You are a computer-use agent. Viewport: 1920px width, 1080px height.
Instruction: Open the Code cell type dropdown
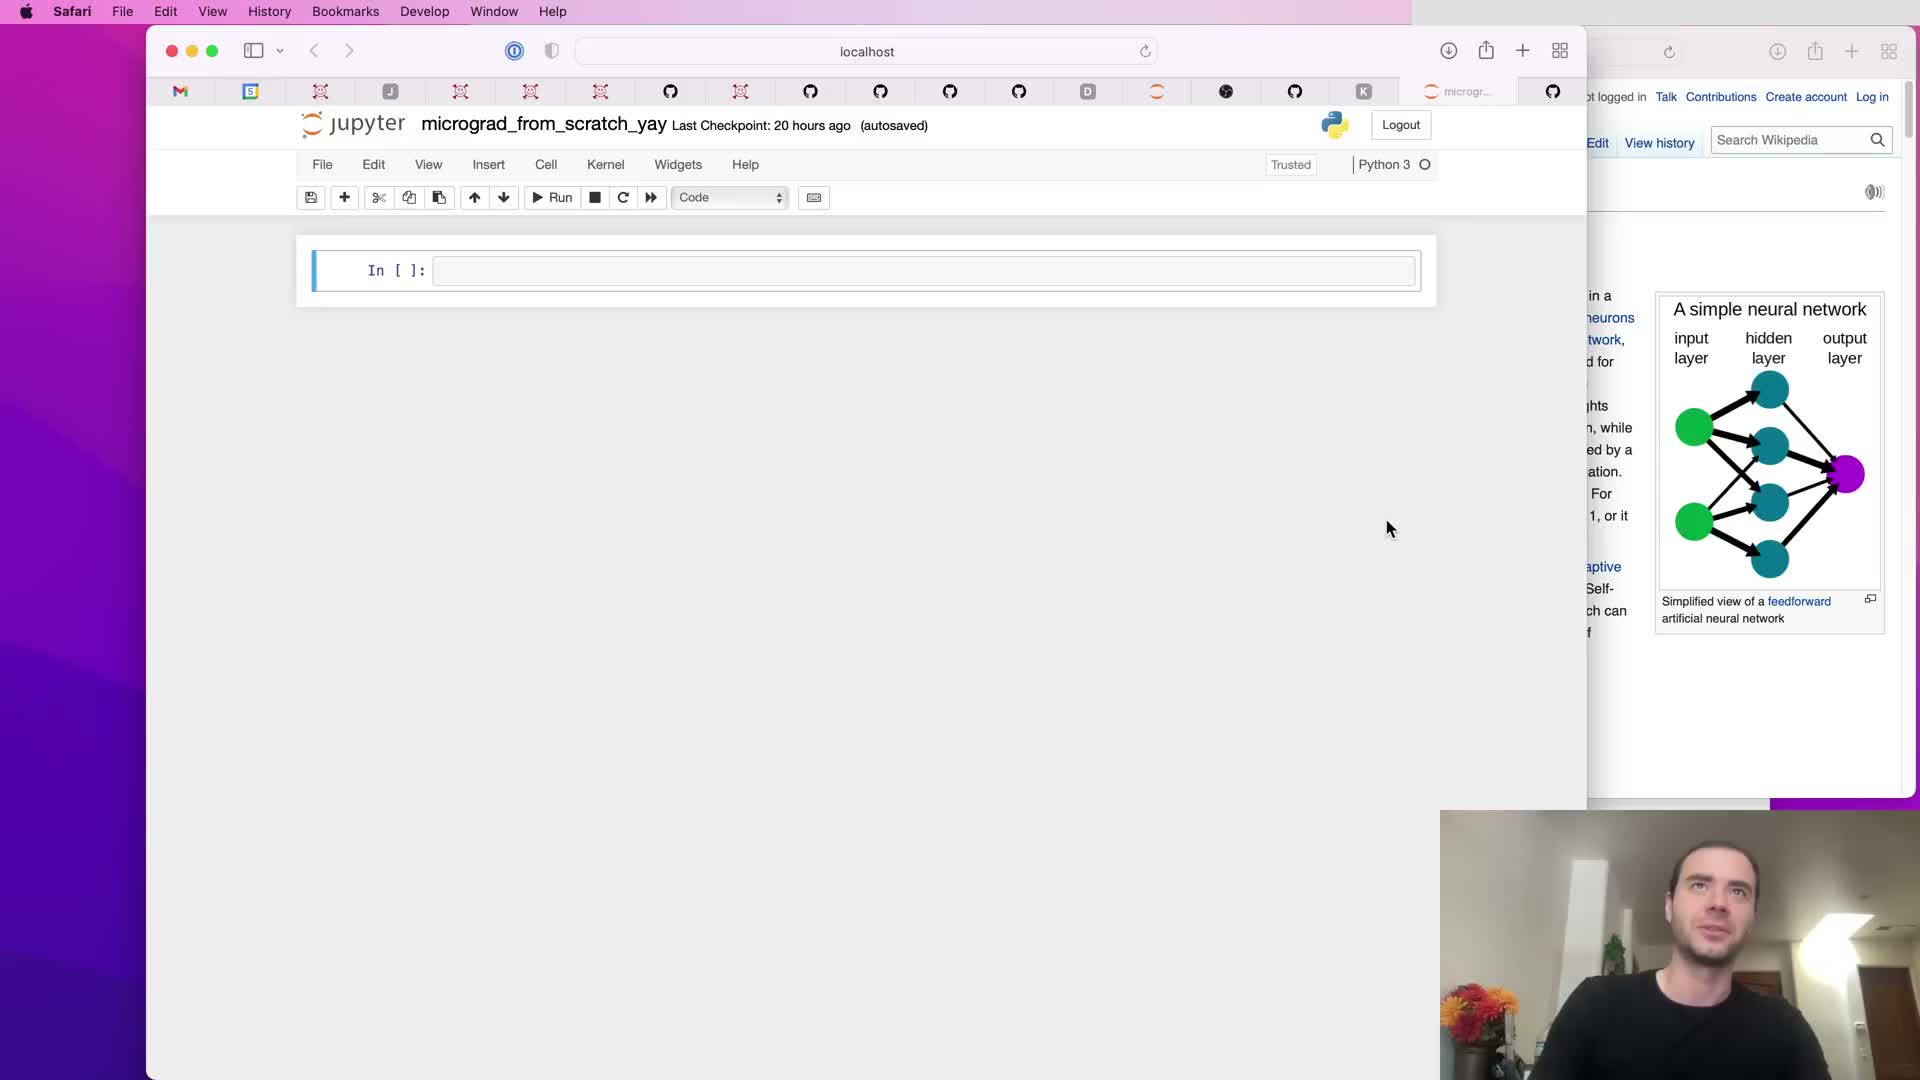730,198
